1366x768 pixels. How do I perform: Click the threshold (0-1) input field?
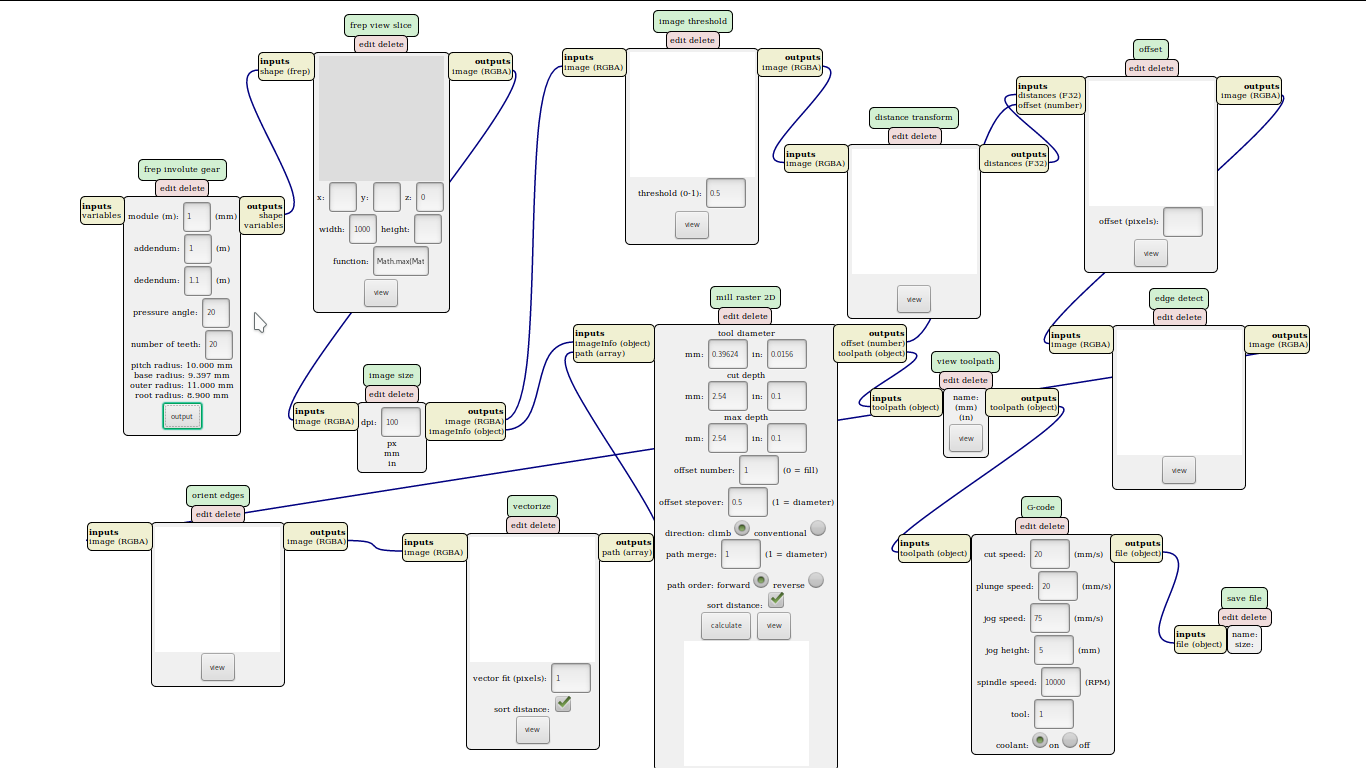click(726, 193)
